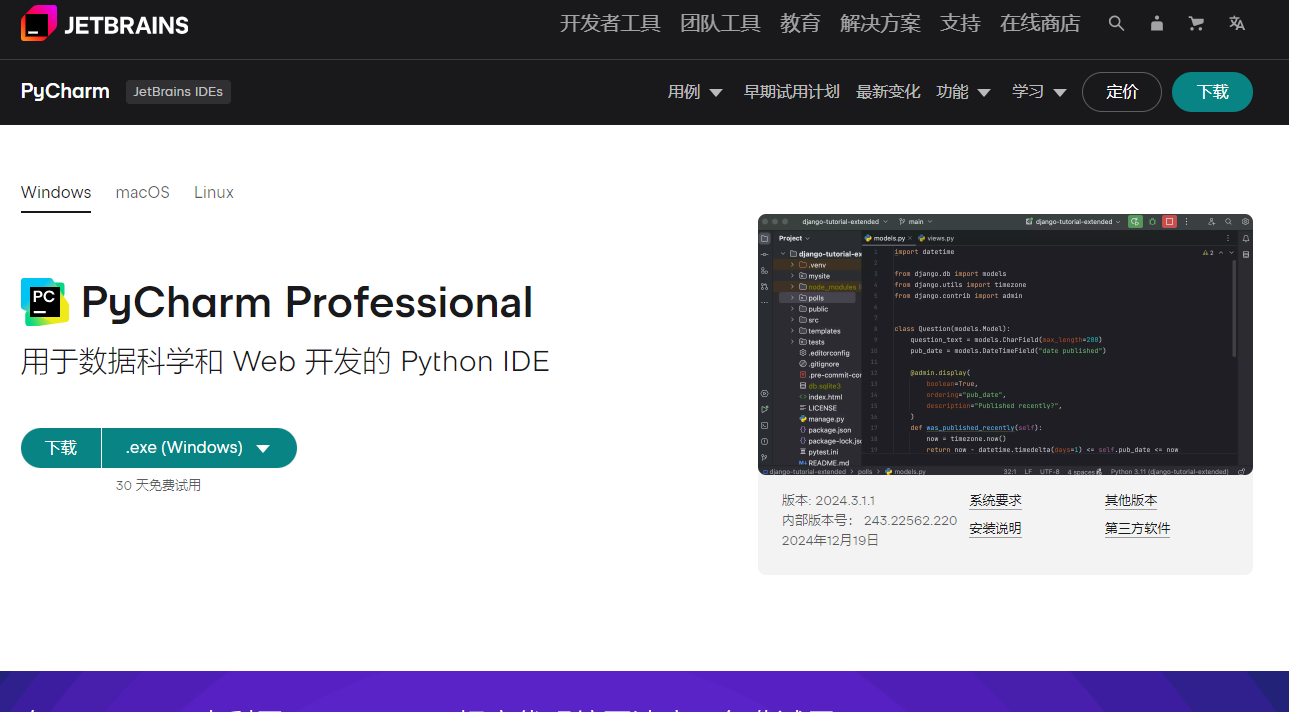
Task: Click the 版本: 2024.3.1.1 text
Action: (829, 500)
